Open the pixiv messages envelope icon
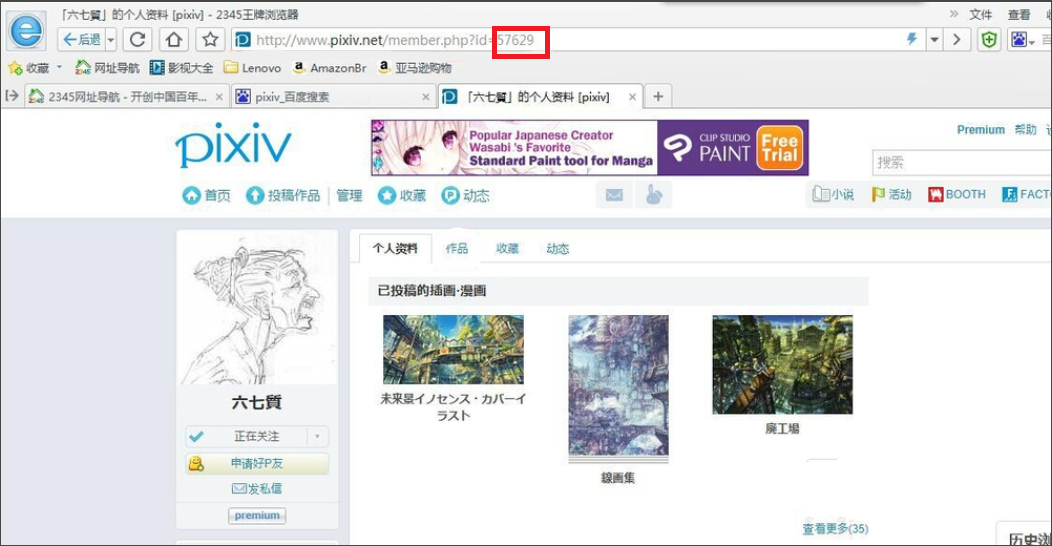The width and height of the screenshot is (1052, 546). [614, 195]
